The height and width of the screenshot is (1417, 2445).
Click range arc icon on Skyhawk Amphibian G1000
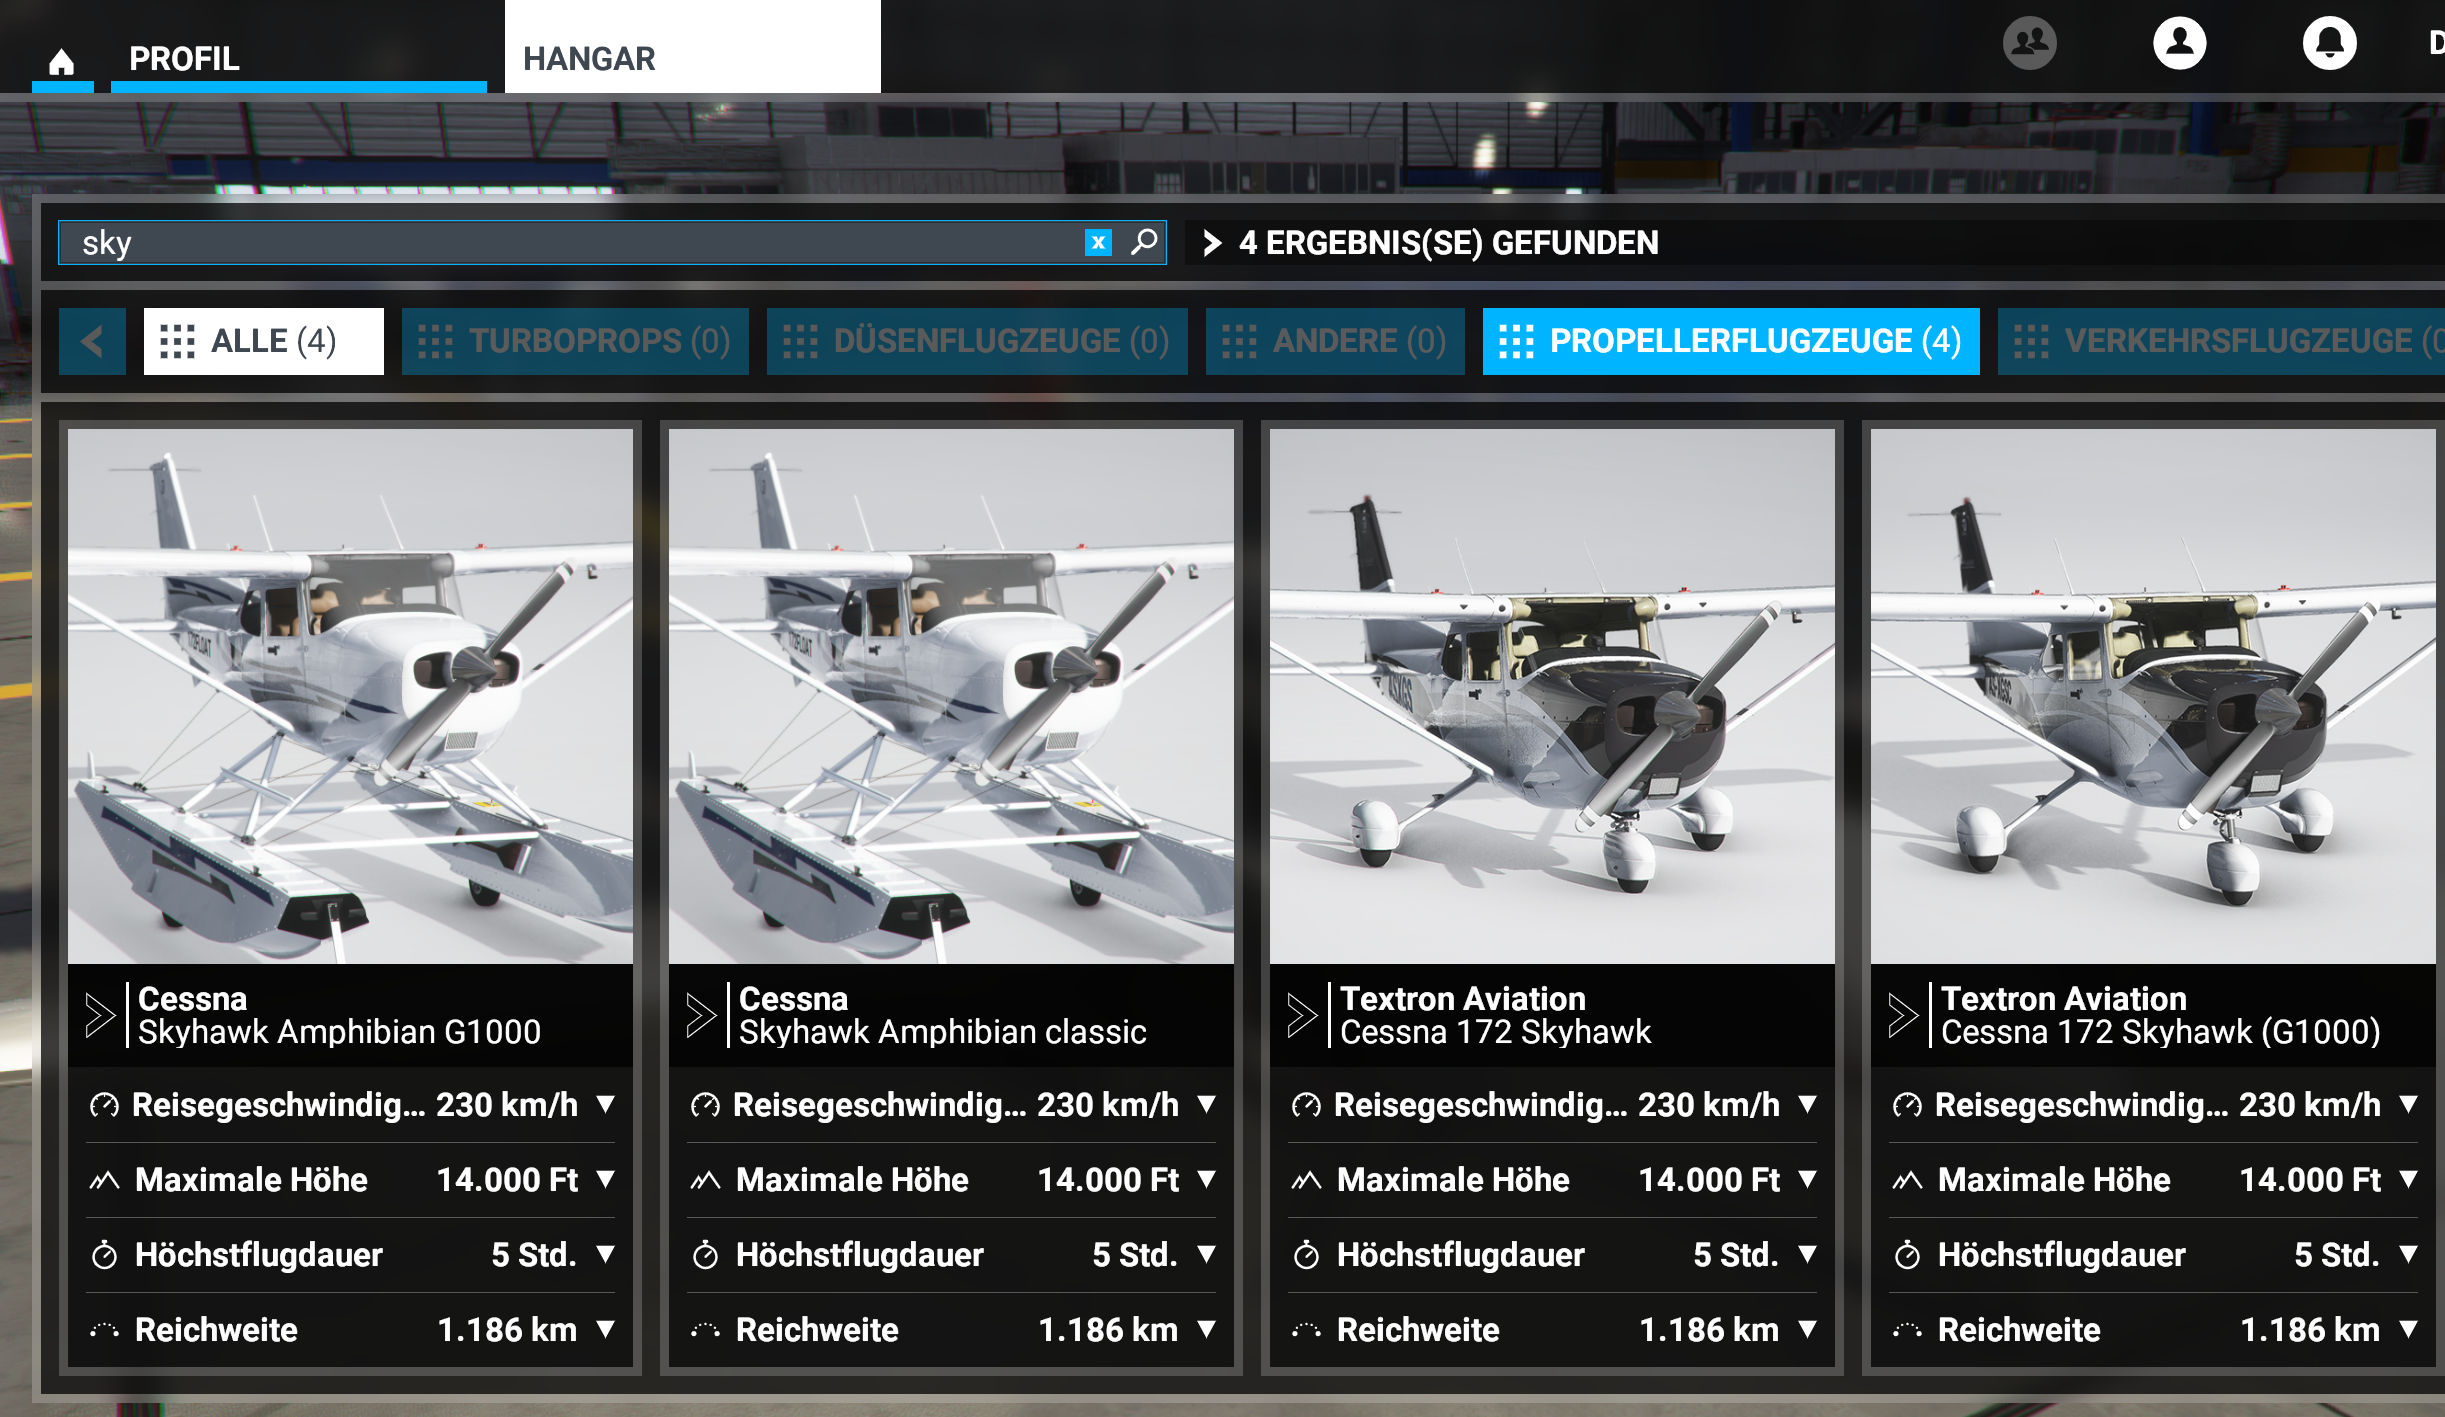tap(104, 1330)
